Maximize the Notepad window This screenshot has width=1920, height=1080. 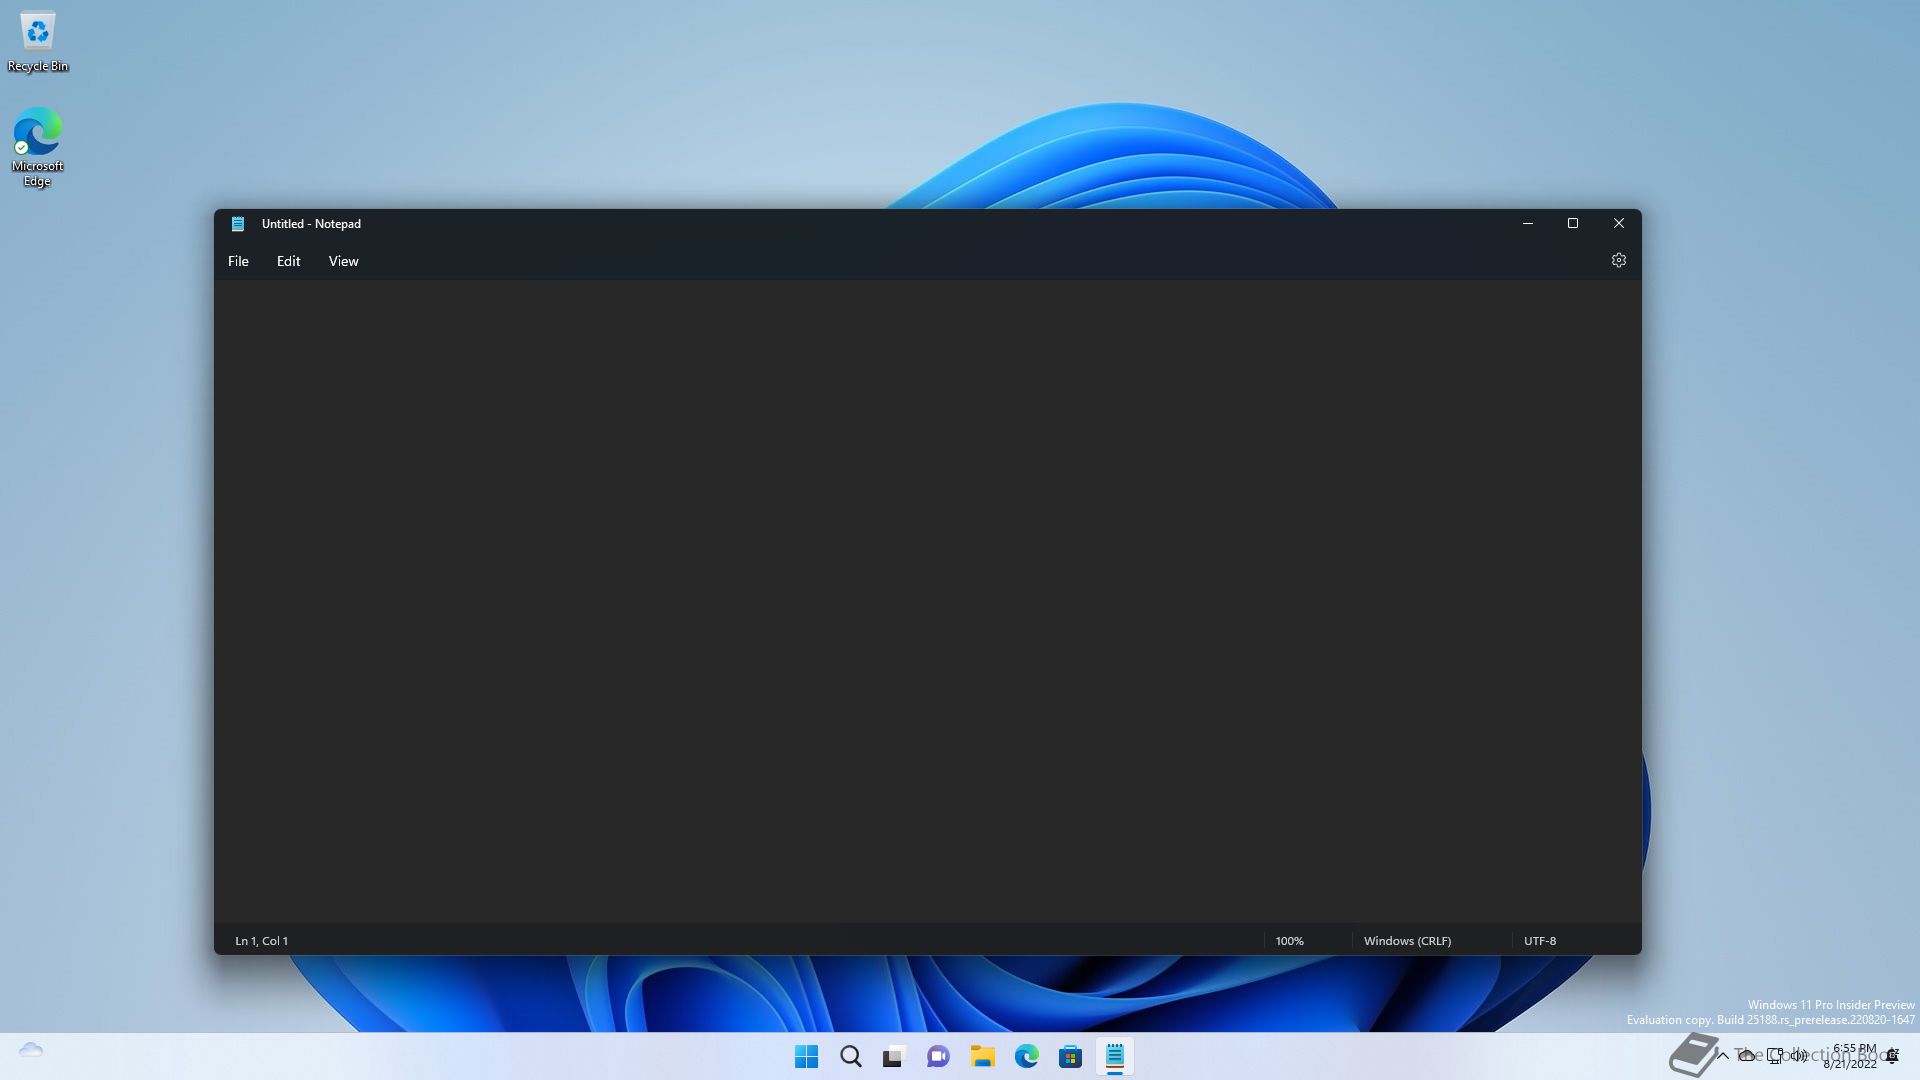coord(1572,223)
